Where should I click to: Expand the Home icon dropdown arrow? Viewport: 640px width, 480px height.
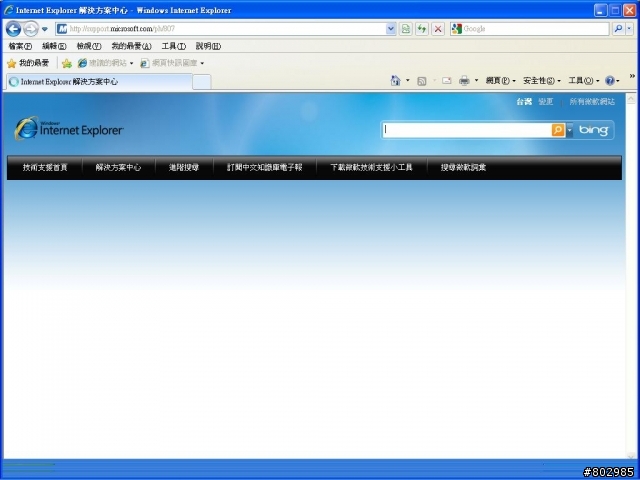(407, 80)
